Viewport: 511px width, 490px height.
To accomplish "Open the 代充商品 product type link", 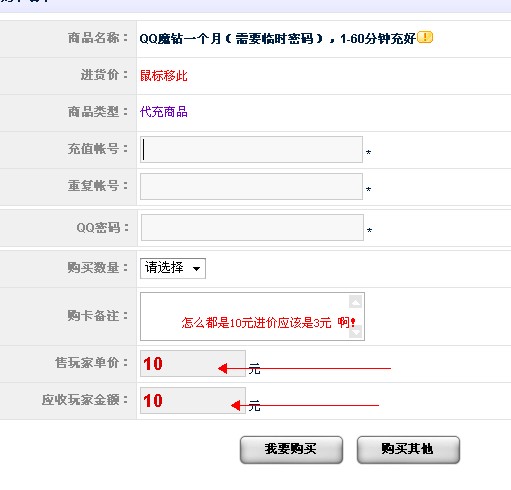I will pyautogui.click(x=163, y=112).
